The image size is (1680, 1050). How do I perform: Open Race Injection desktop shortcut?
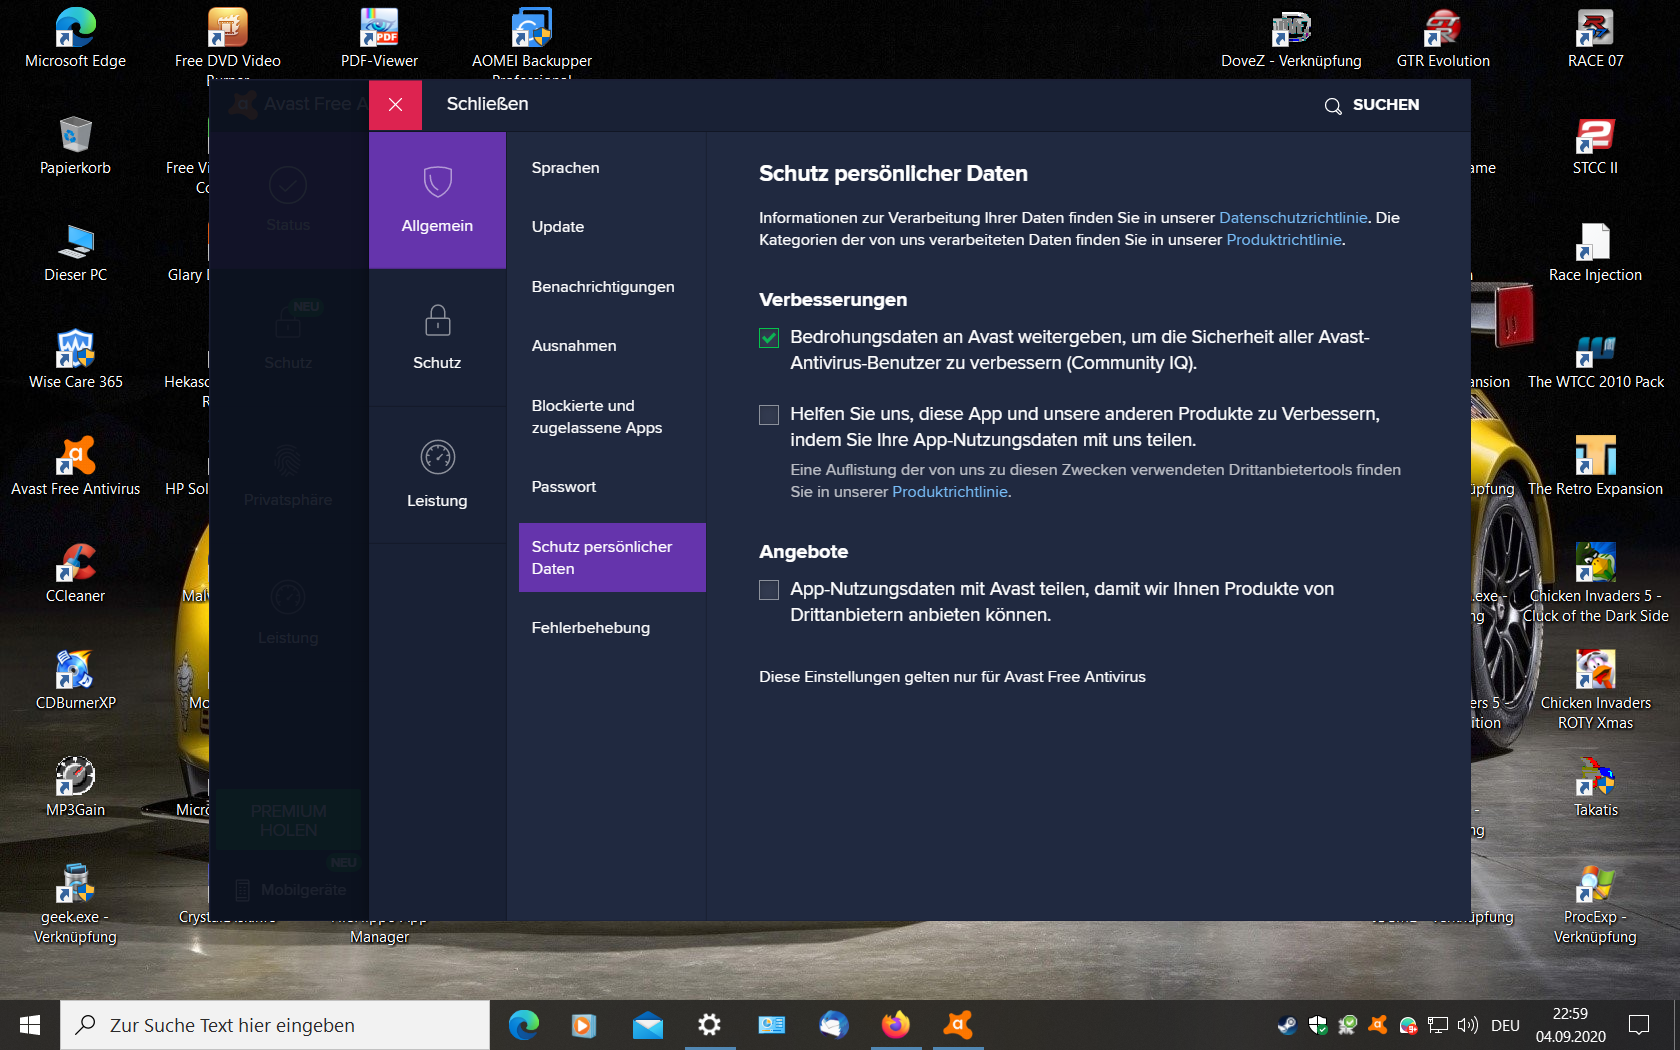(x=1595, y=252)
